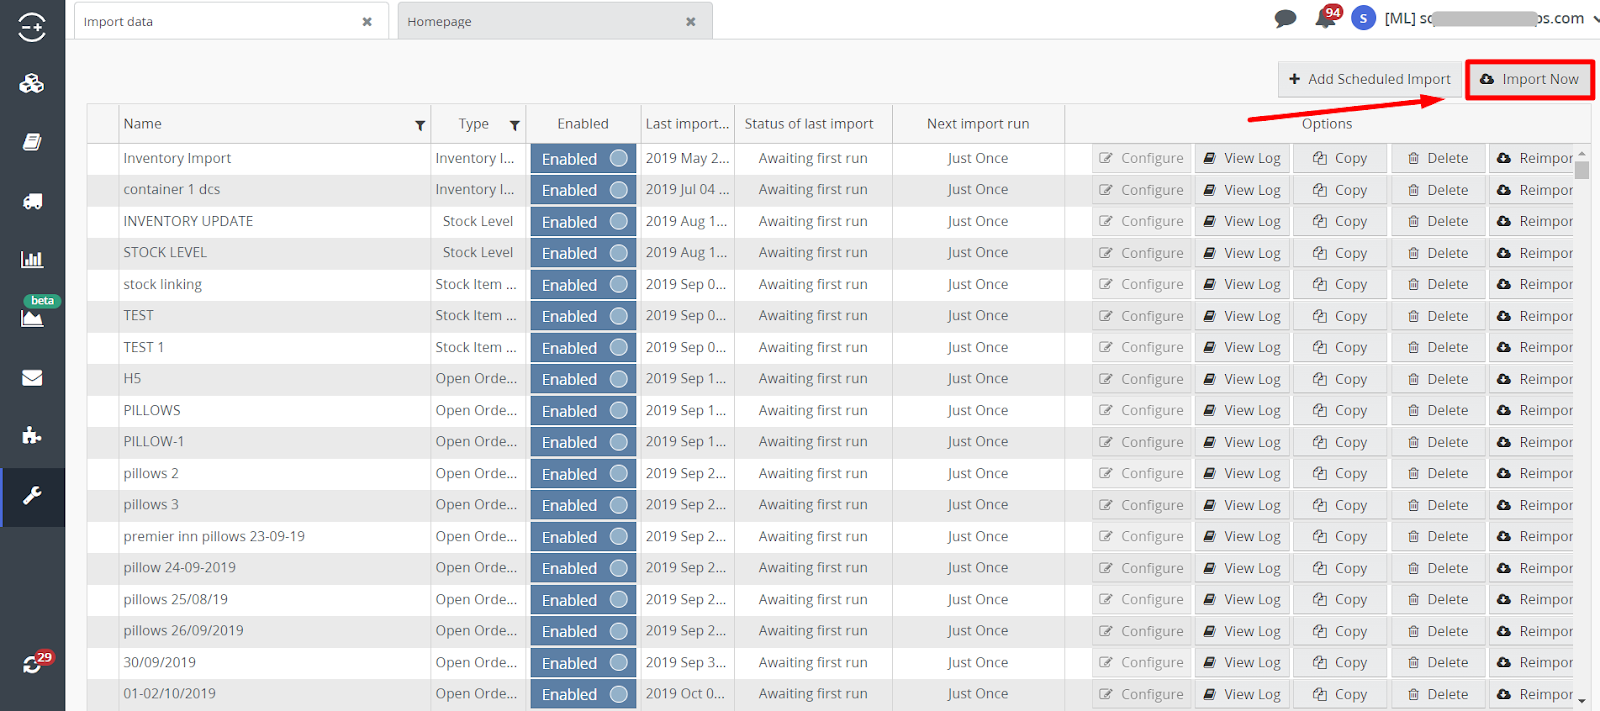Delete the Inventory Import row

click(1438, 158)
